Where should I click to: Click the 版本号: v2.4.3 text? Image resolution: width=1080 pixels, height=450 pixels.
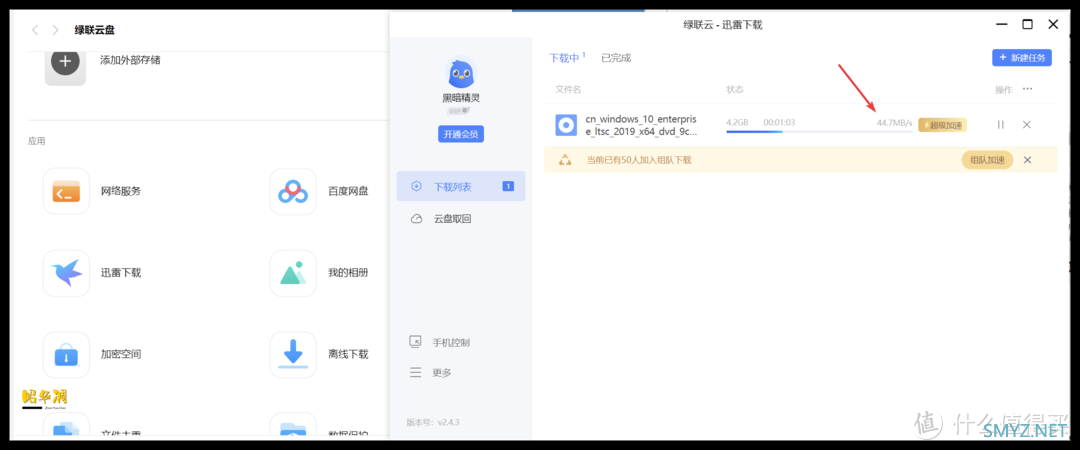[x=433, y=421]
